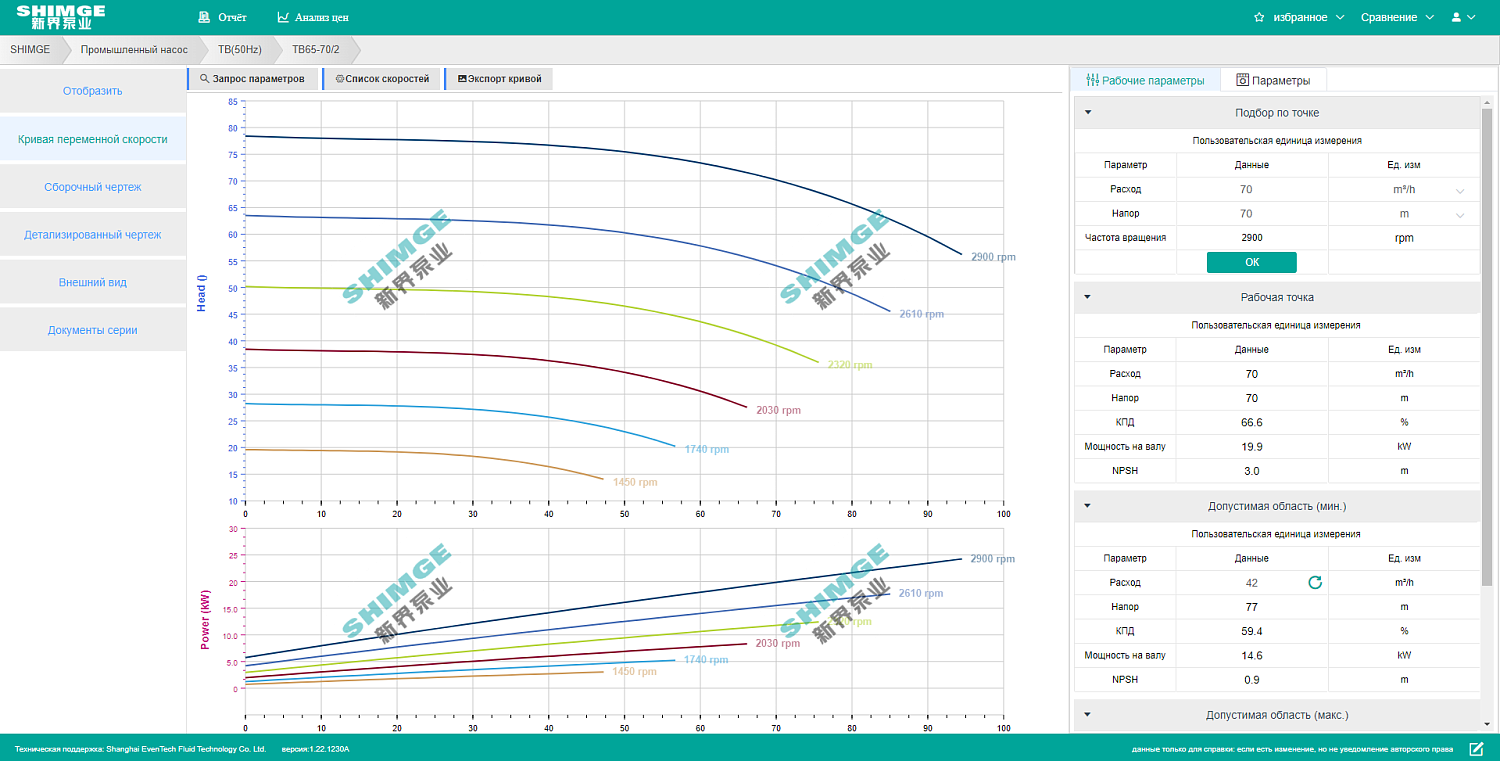Open the user account menu icon
The image size is (1500, 761).
1463,17
